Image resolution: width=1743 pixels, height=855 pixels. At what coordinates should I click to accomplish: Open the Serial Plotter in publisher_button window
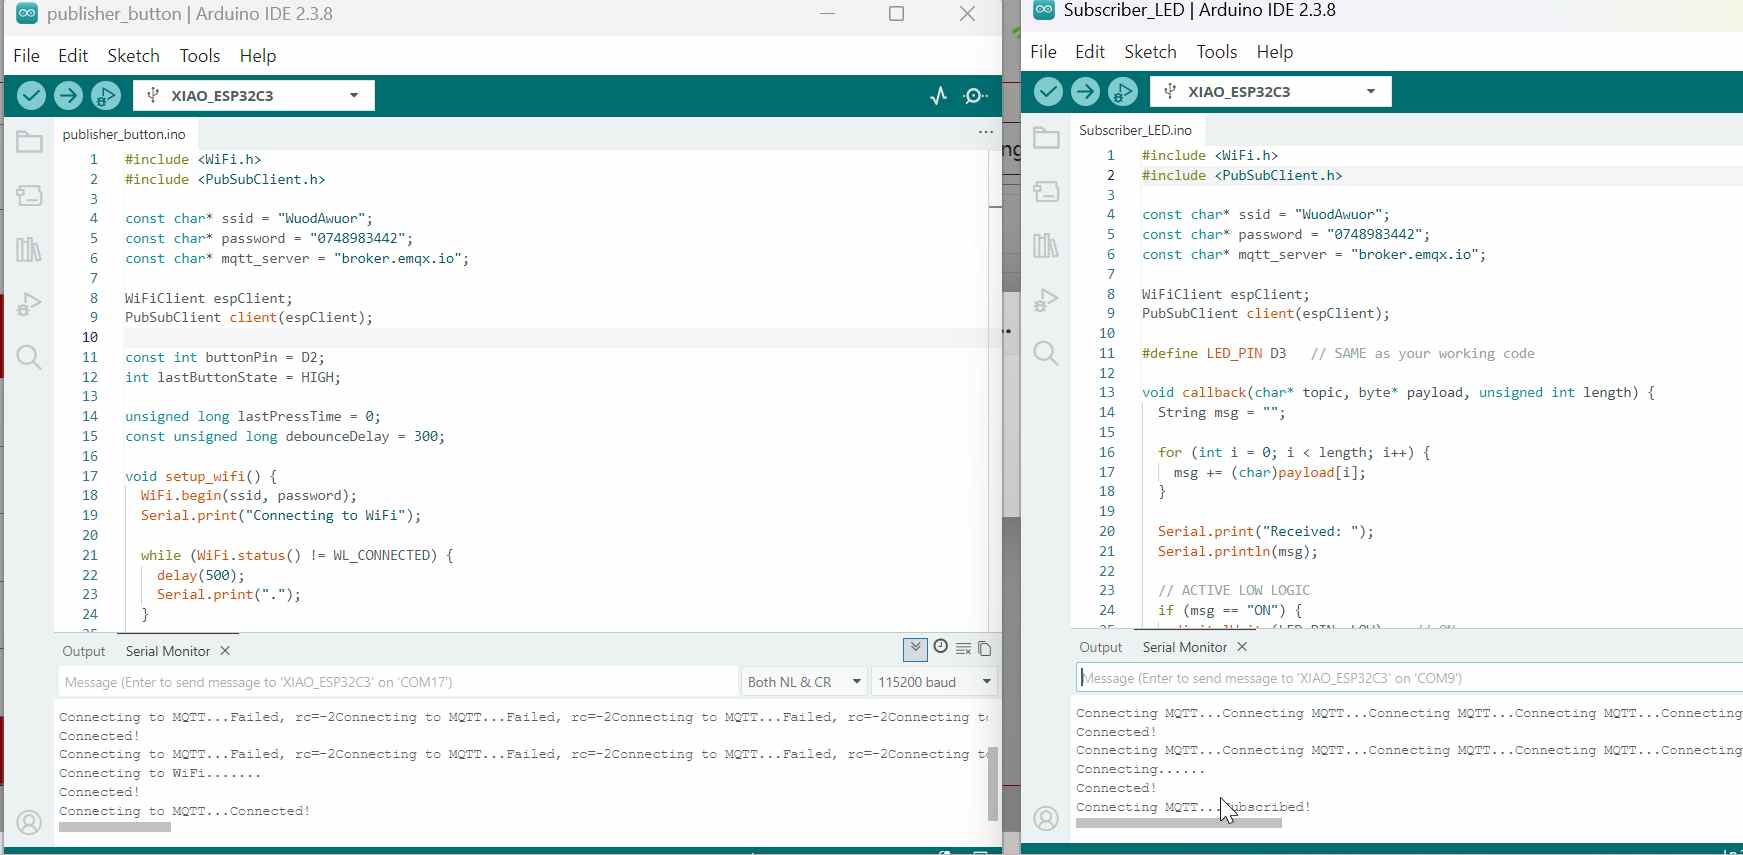pyautogui.click(x=938, y=96)
